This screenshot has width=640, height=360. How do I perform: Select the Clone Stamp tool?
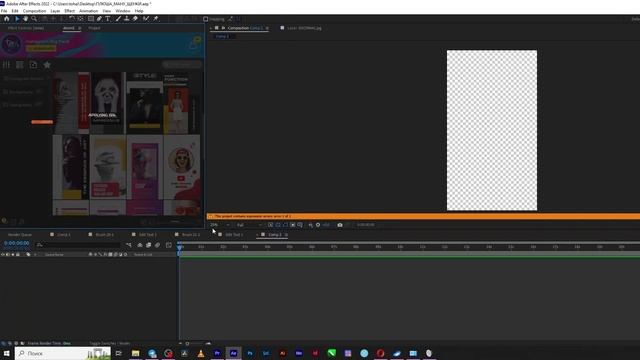[127, 19]
